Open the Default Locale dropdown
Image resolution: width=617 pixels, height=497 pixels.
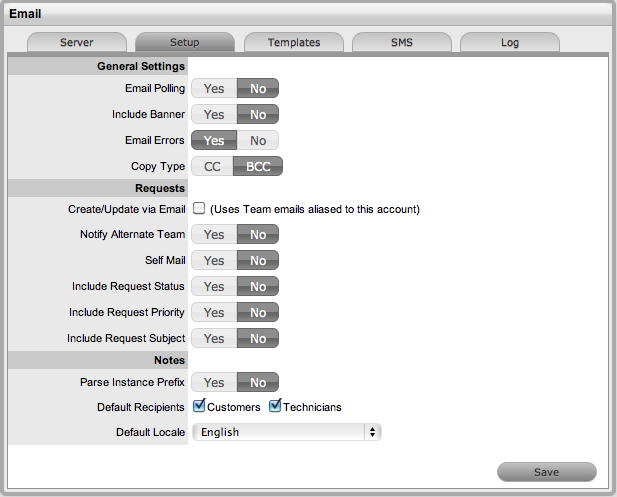(287, 433)
